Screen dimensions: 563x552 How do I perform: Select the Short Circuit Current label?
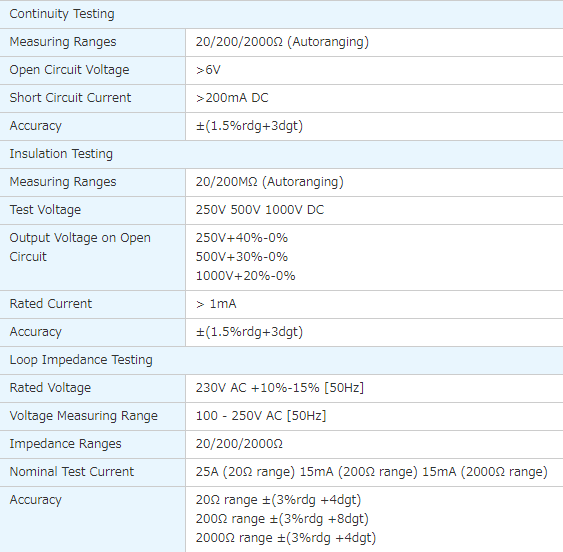70,98
